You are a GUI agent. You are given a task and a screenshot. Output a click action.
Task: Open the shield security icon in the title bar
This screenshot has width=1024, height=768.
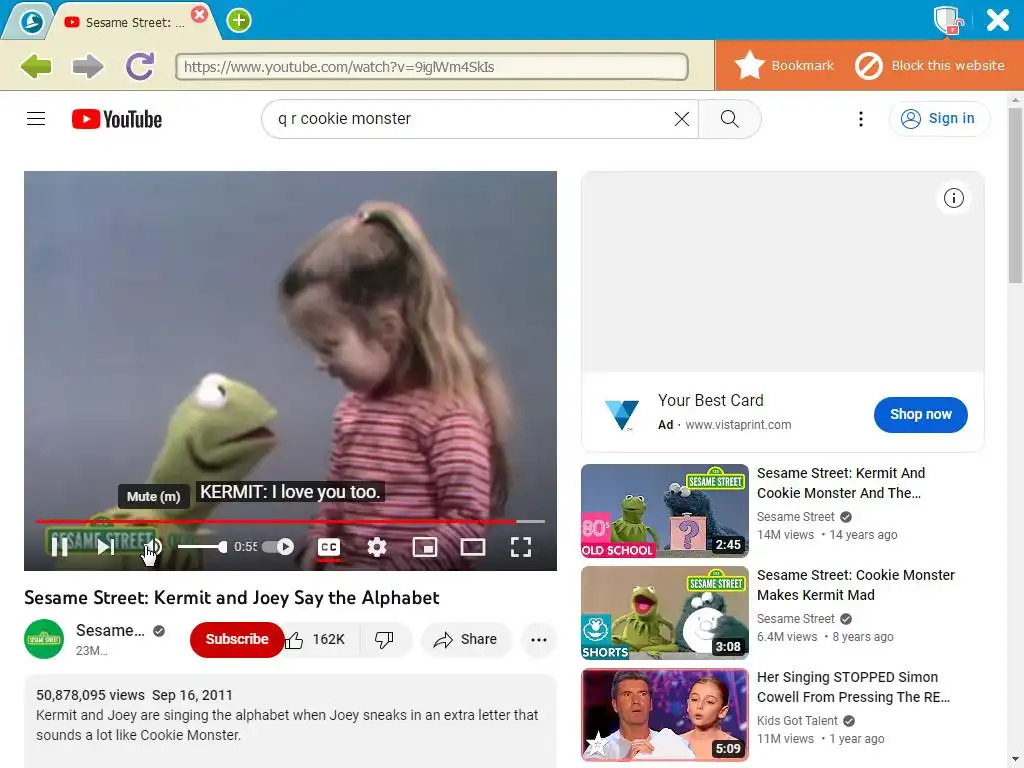click(x=948, y=20)
